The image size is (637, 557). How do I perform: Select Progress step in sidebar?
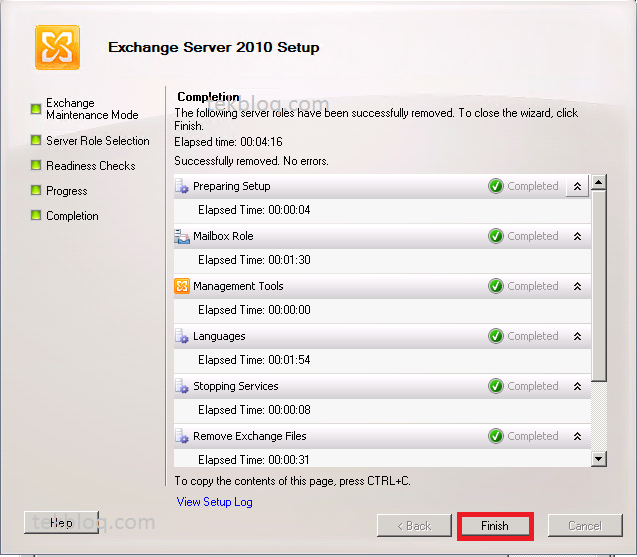tap(67, 191)
